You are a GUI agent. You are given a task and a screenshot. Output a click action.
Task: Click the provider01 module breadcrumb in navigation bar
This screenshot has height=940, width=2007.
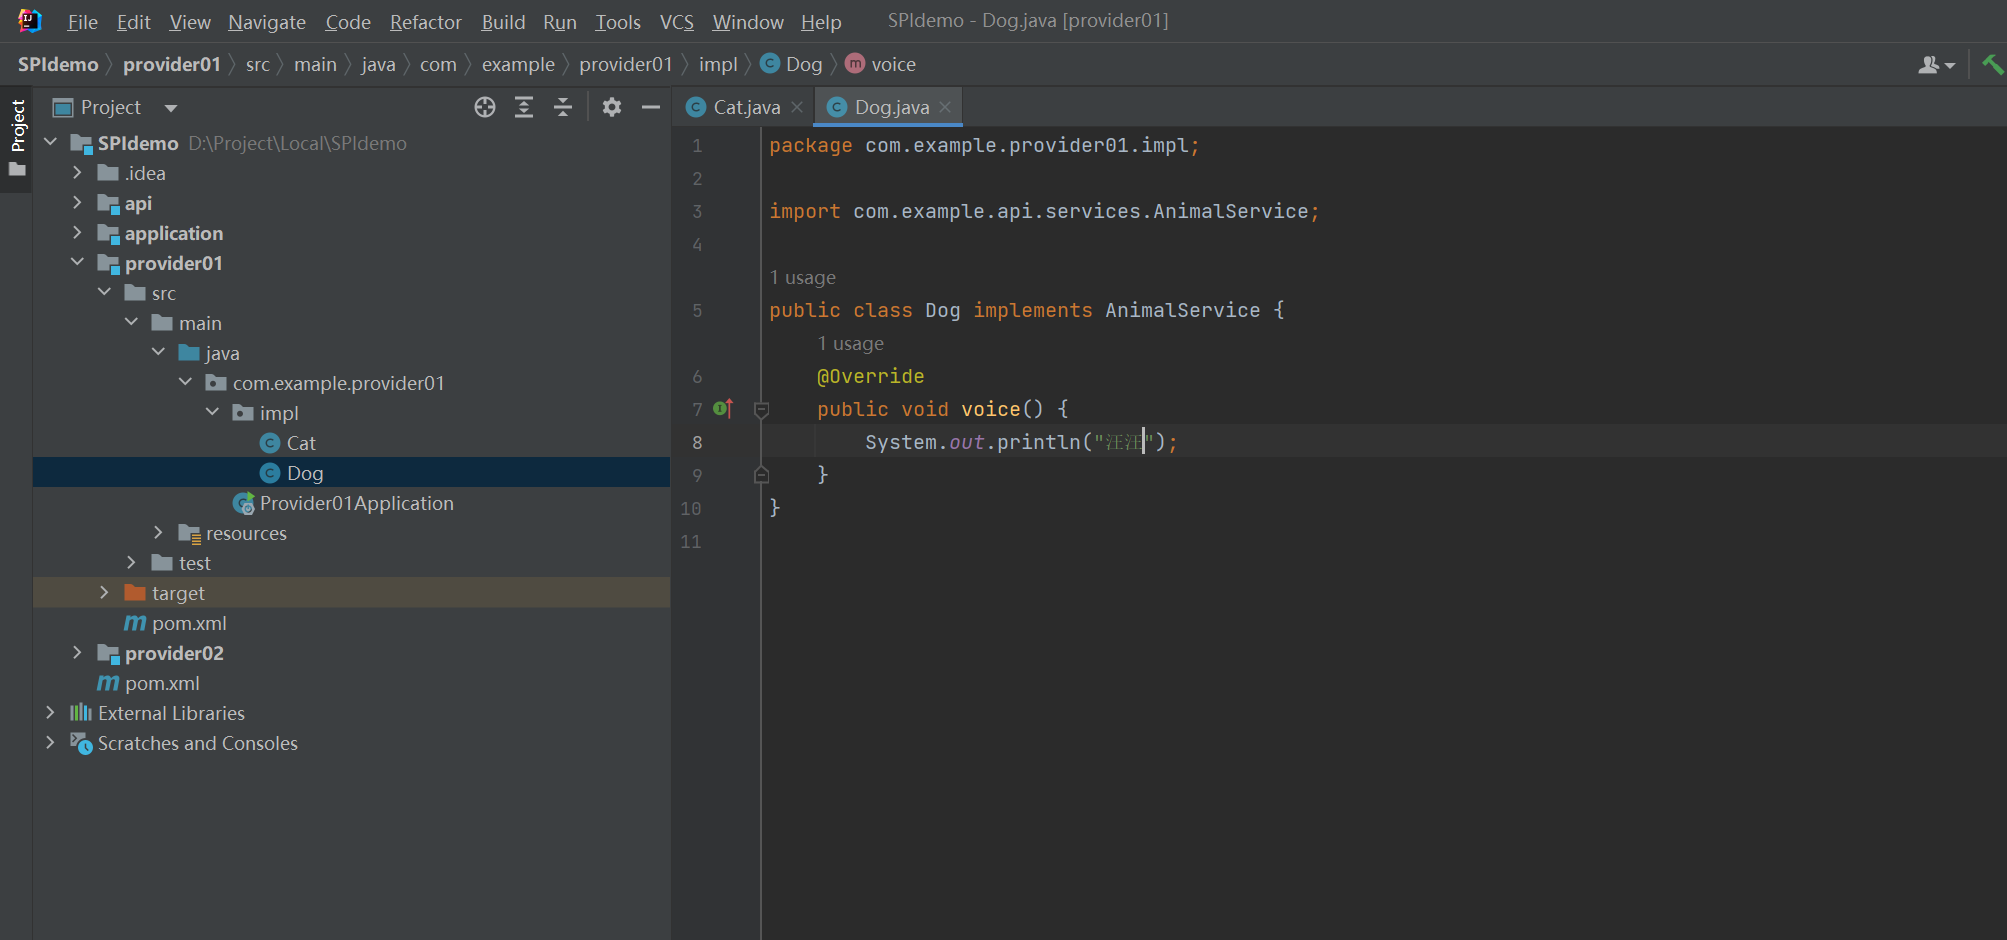click(x=171, y=64)
